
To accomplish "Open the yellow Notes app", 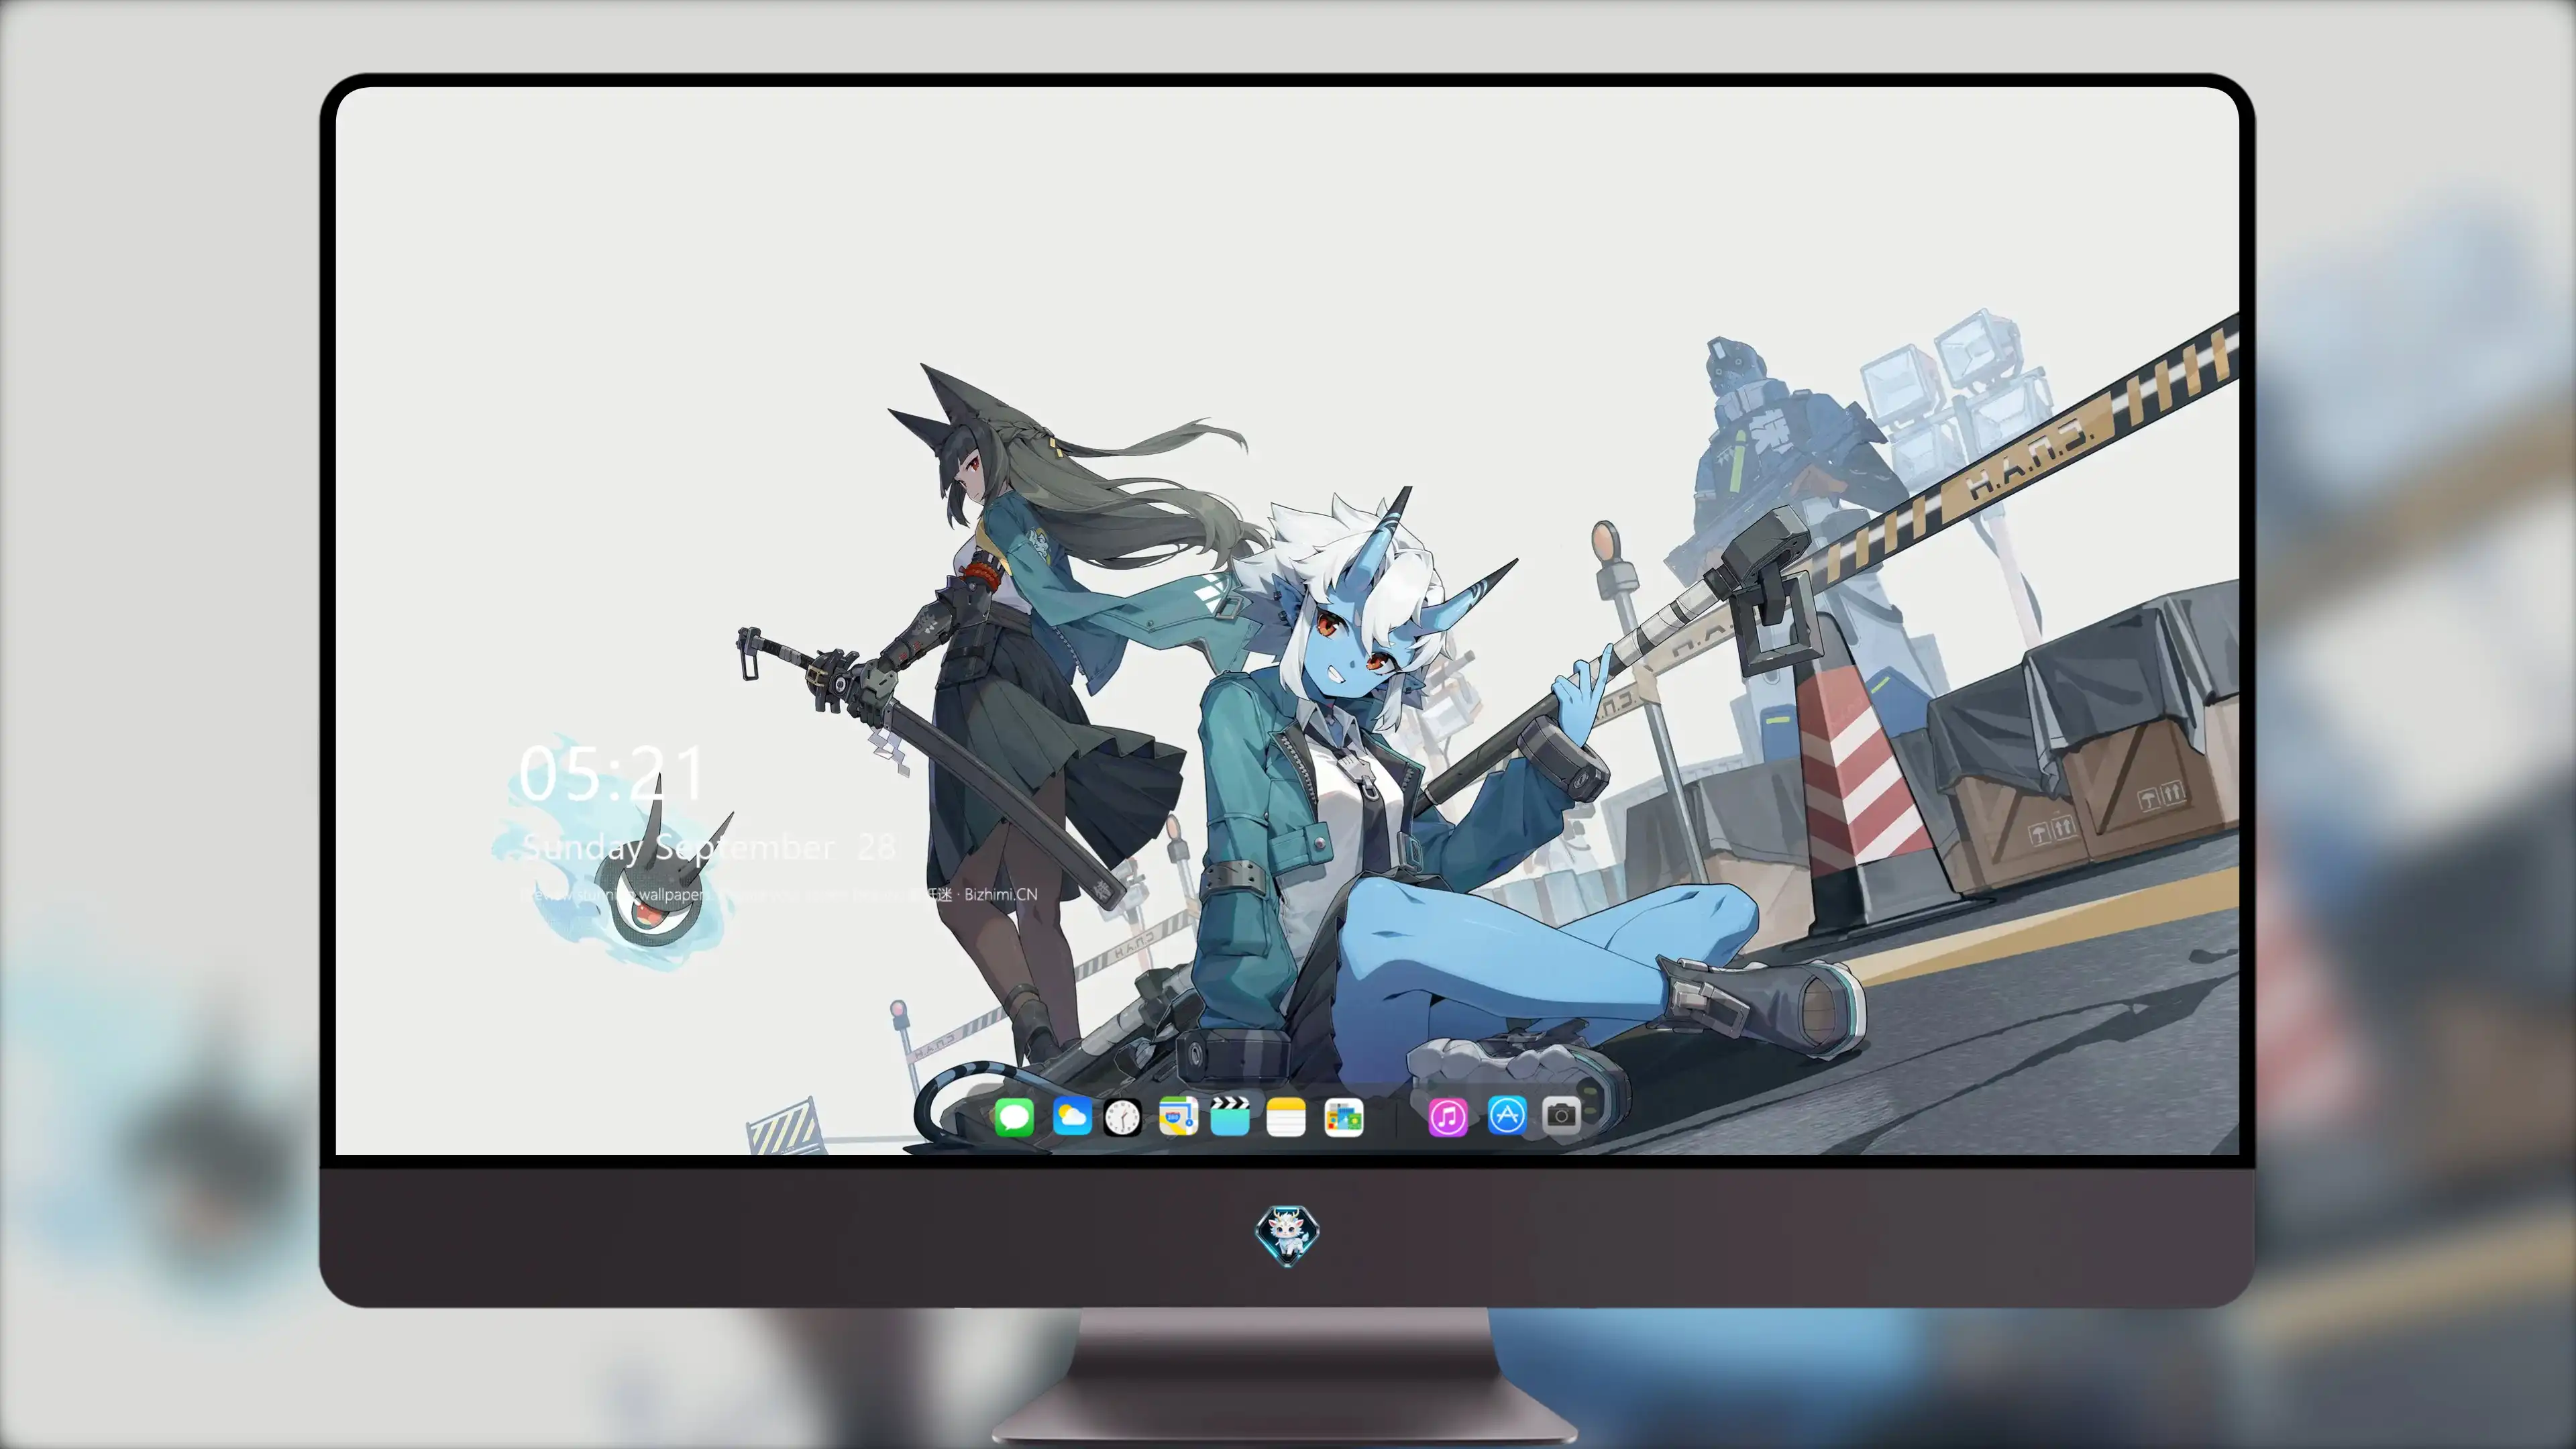I will 1286,1117.
